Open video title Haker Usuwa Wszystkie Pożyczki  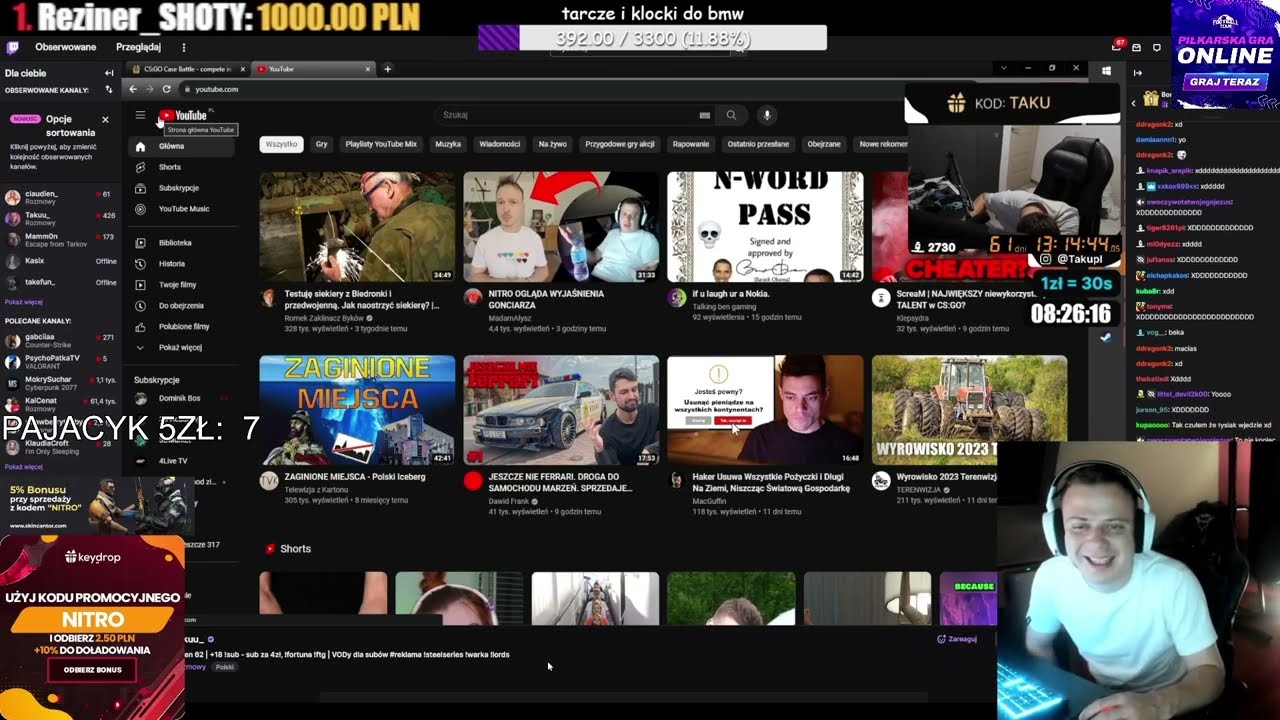[771, 483]
